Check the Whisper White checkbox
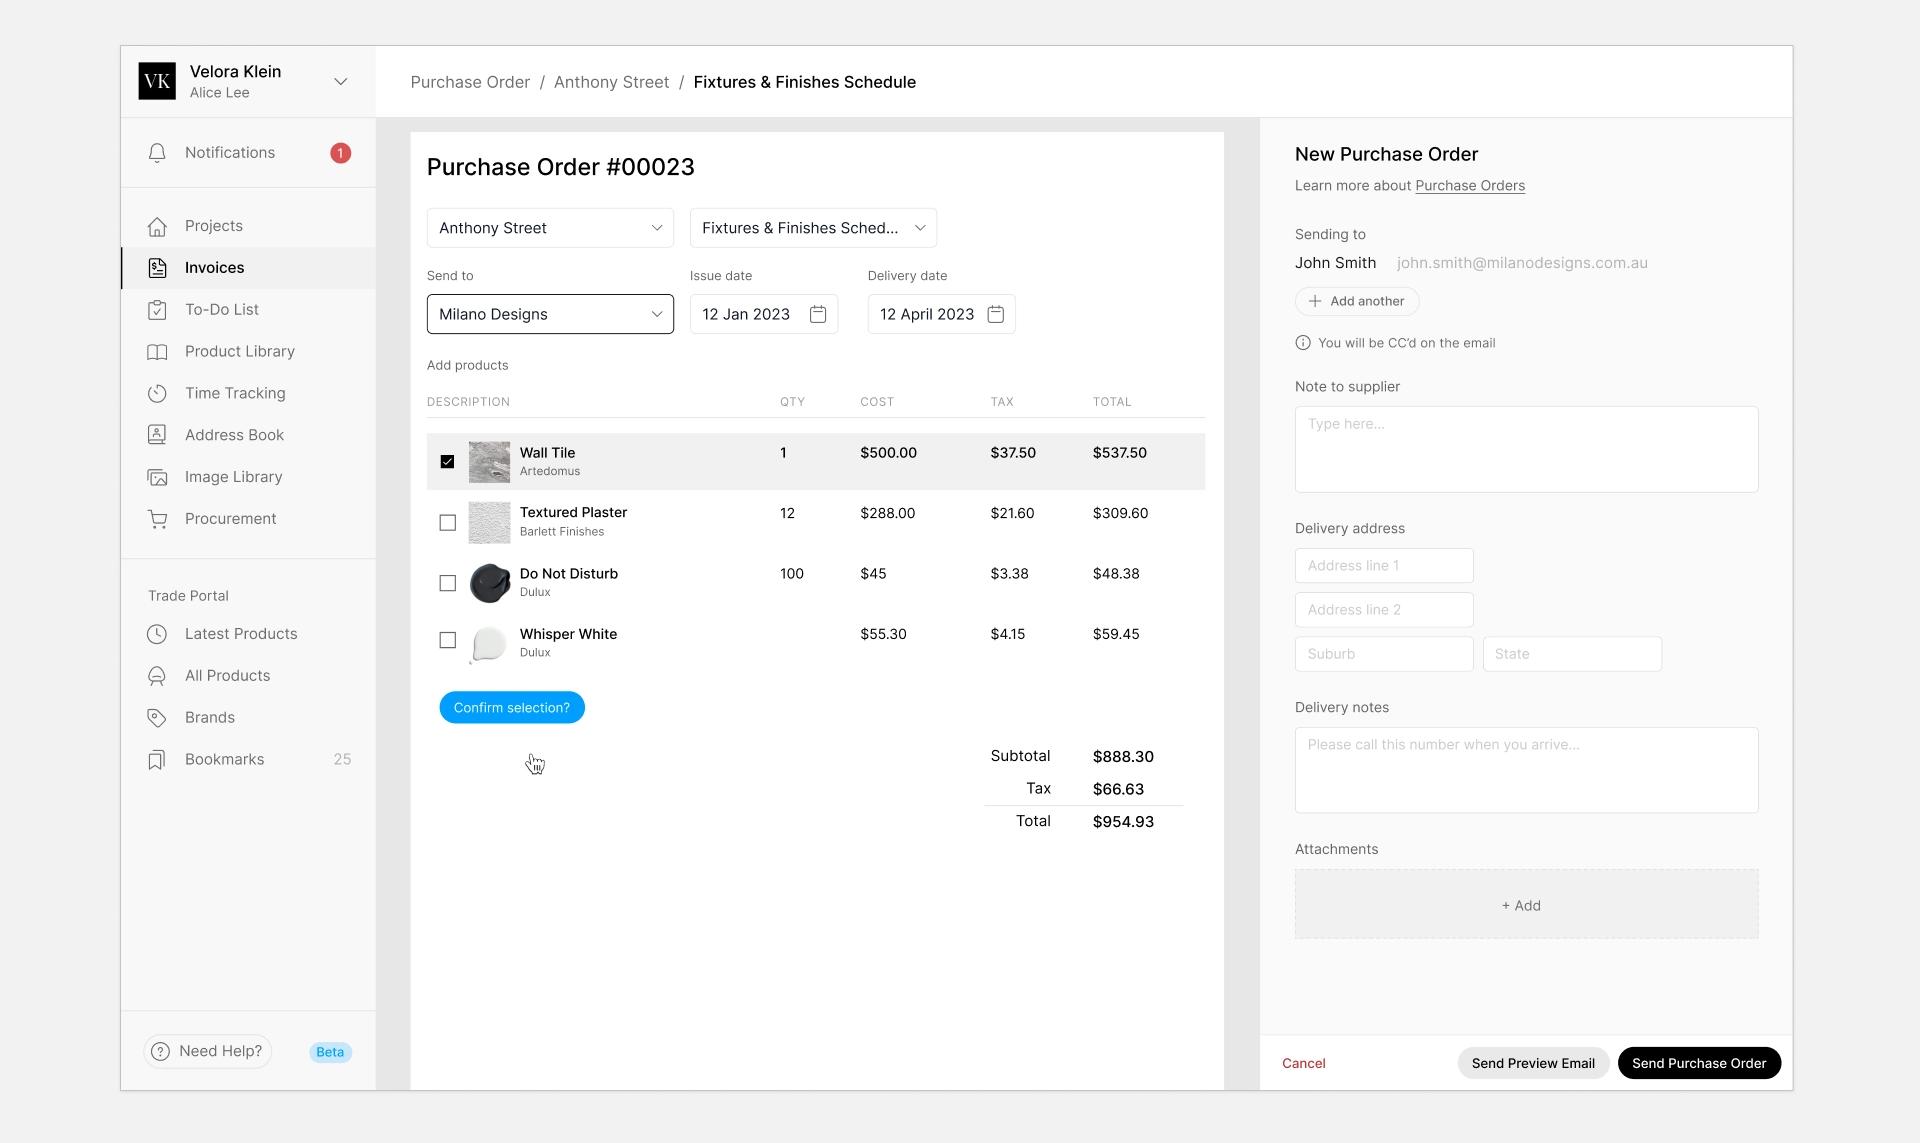The image size is (1920, 1143). (447, 640)
